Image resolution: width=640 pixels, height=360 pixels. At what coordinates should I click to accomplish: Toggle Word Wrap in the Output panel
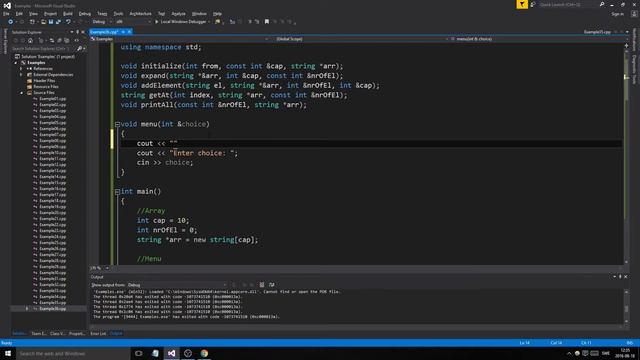(272, 285)
